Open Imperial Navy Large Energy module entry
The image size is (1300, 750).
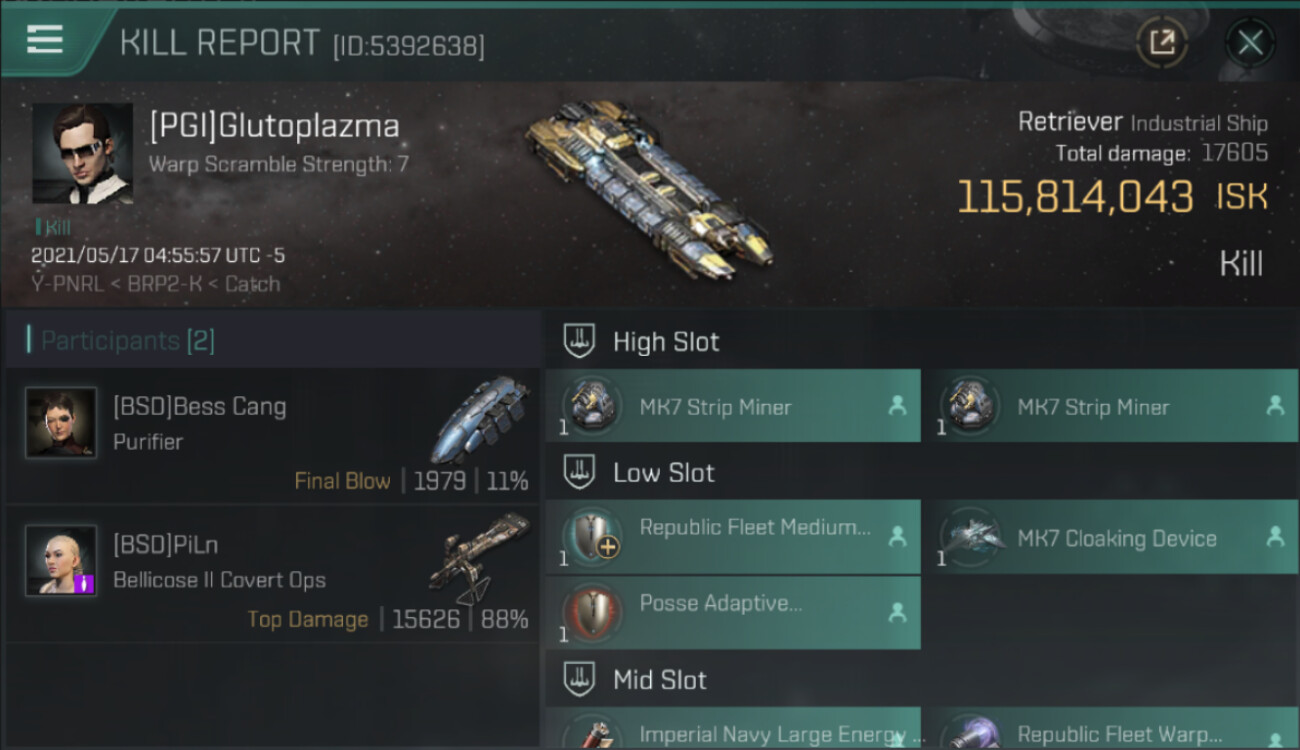[x=733, y=729]
